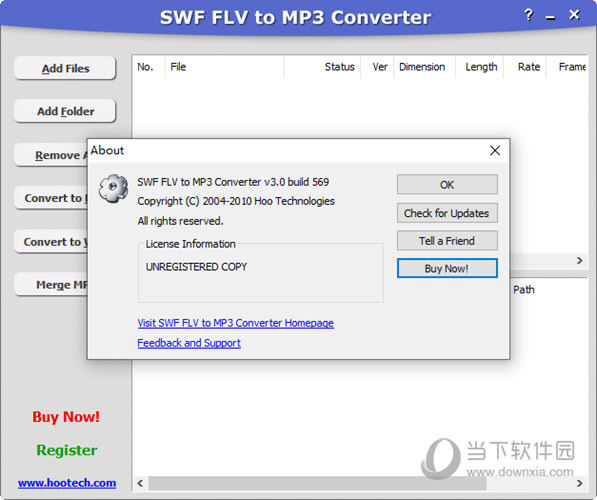Click the Remove button in sidebar
597x500 pixels.
pos(51,155)
